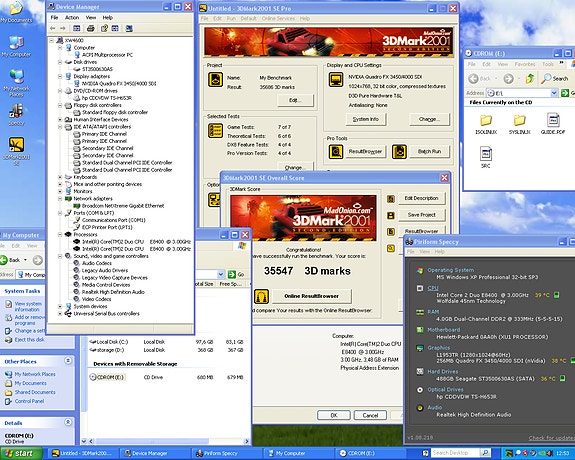Screen dimensions: 575x460
Task: Expand Universal Serial Bus controllers node
Action: (60, 314)
